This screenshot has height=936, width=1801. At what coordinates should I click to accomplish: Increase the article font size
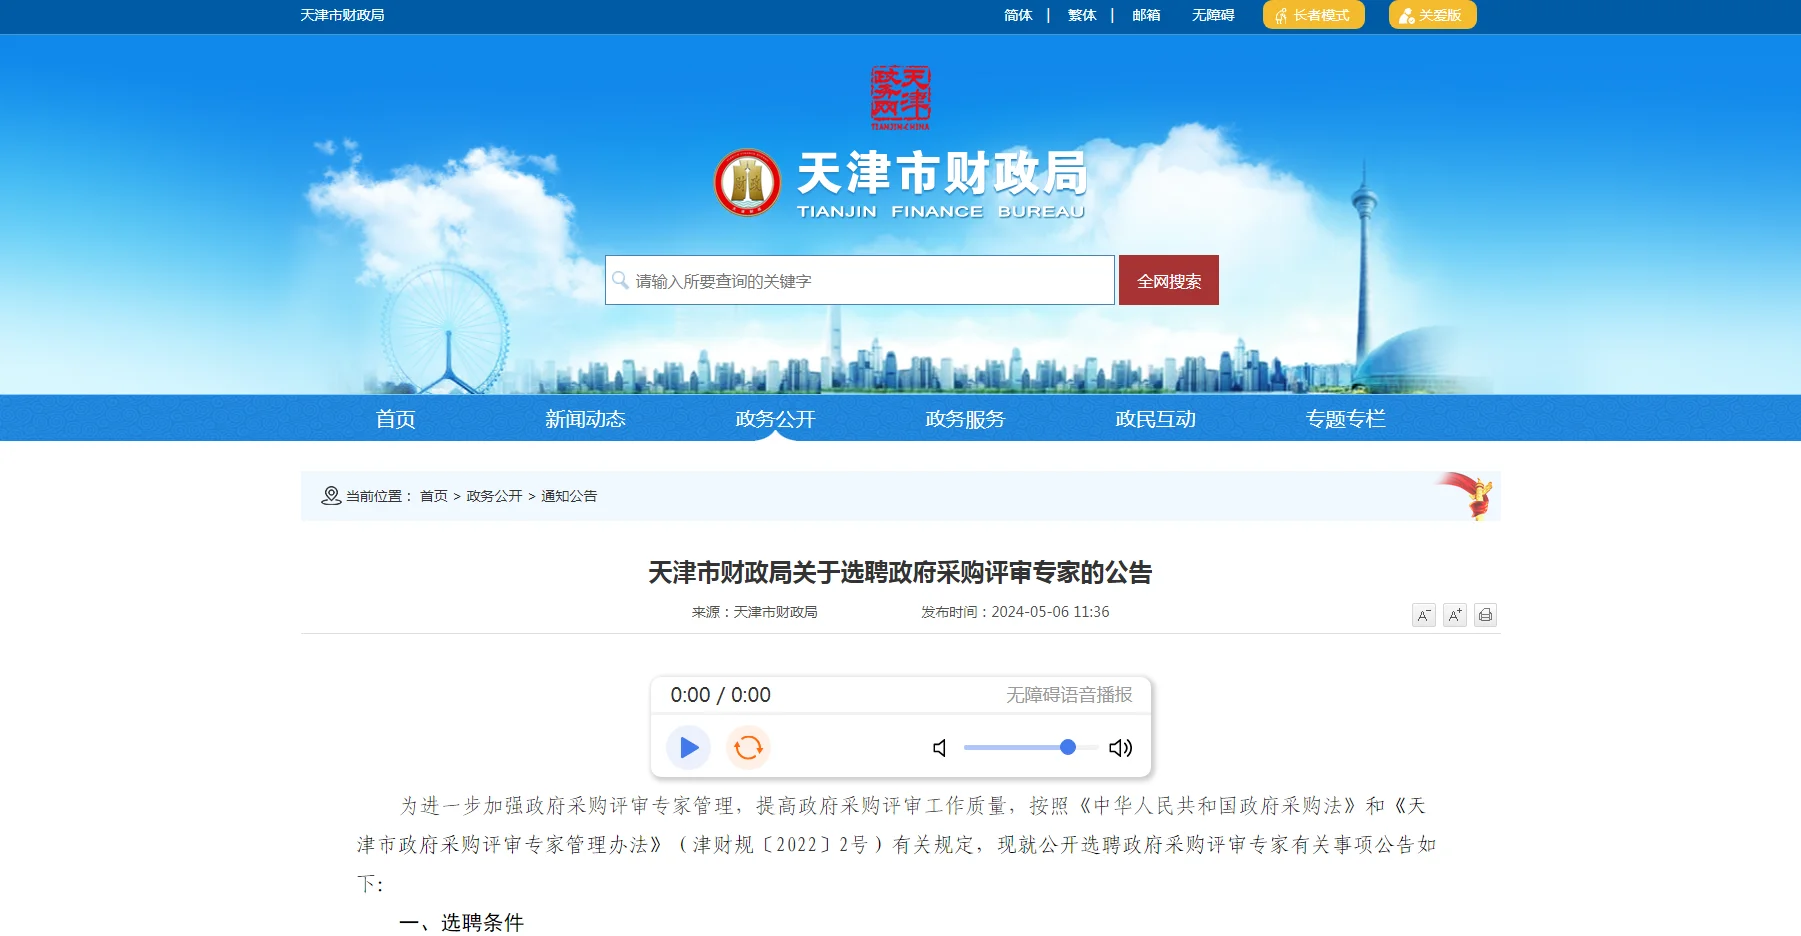[1453, 614]
